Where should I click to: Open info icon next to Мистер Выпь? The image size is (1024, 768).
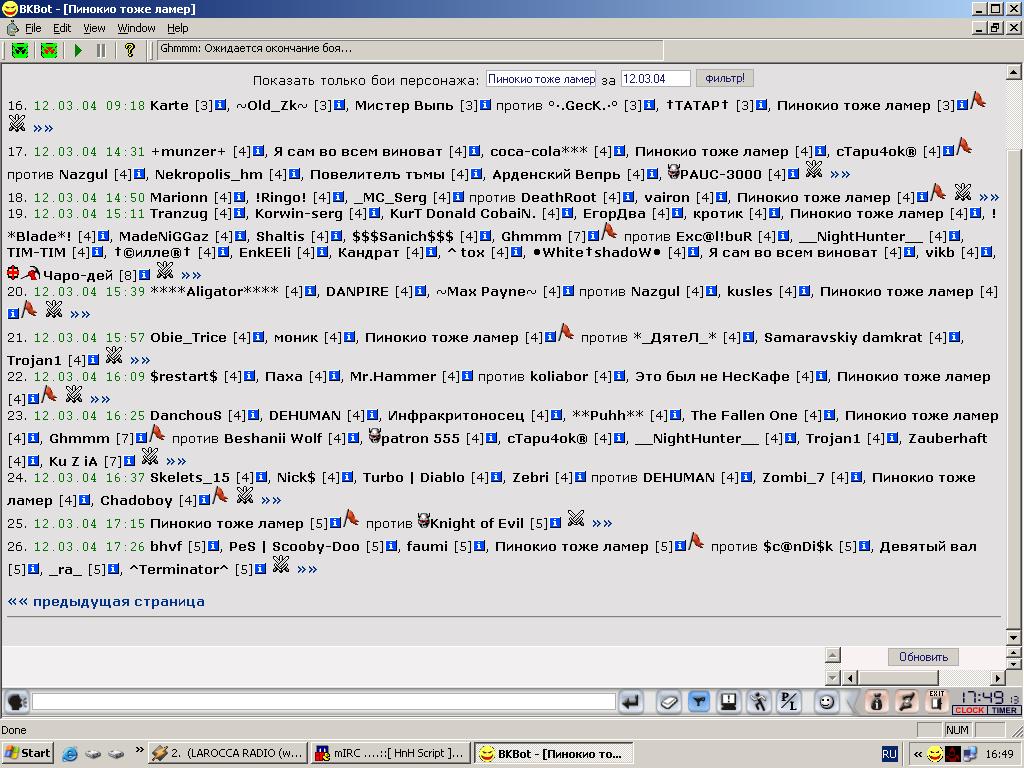485,105
